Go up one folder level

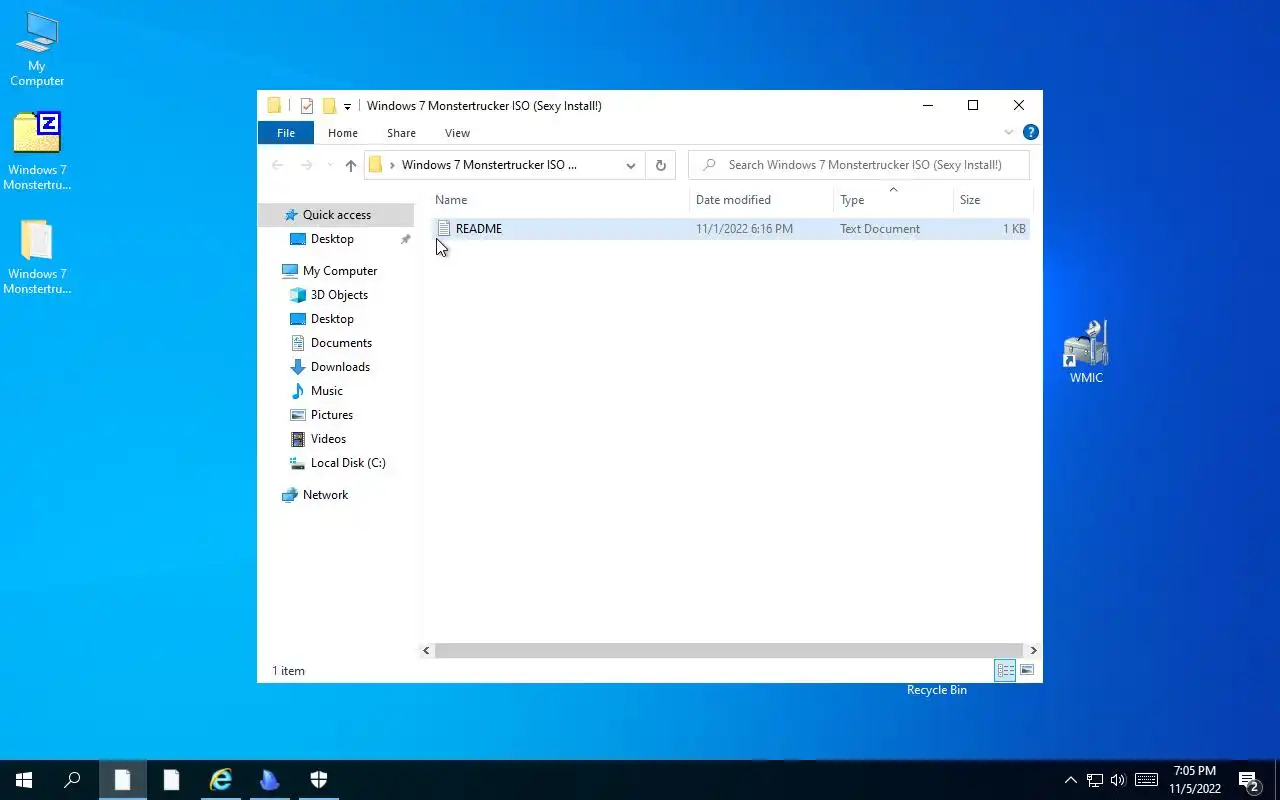point(350,165)
